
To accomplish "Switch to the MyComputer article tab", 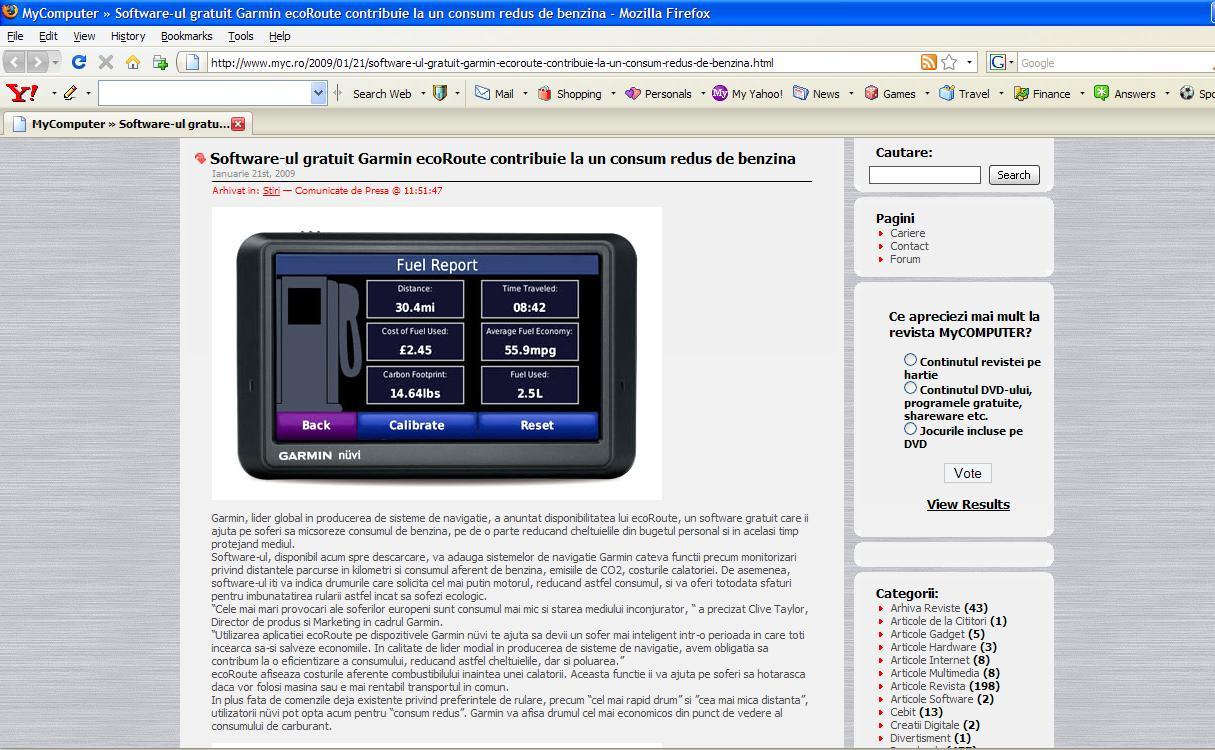I will pos(128,124).
